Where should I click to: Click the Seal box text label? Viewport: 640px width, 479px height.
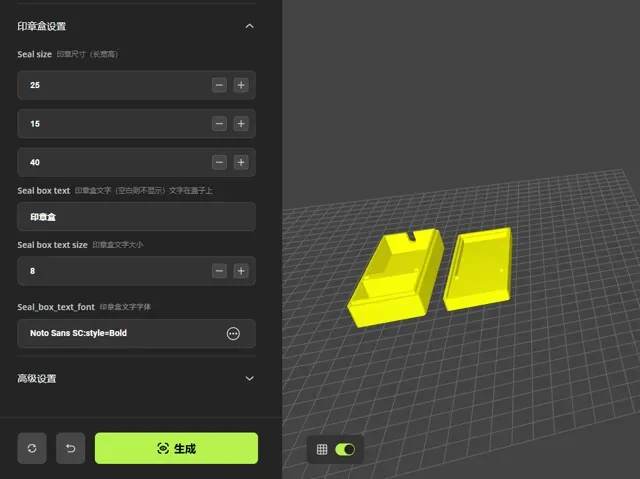[x=44, y=191]
